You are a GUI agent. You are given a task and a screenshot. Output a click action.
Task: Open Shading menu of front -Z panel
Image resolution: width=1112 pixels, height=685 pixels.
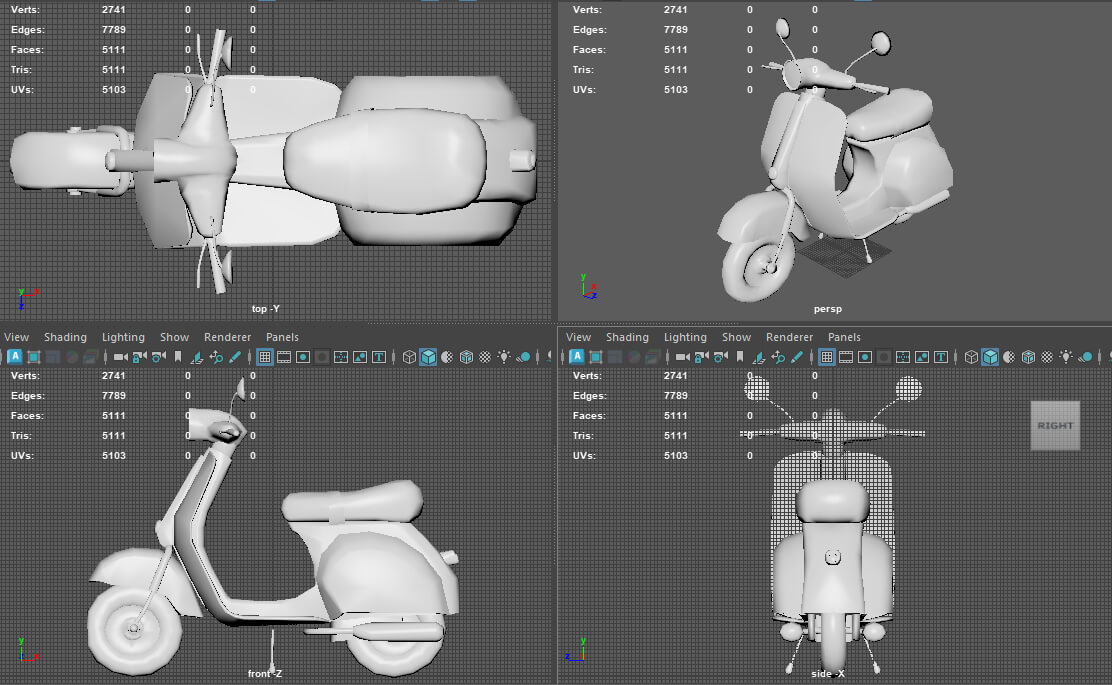pos(65,337)
